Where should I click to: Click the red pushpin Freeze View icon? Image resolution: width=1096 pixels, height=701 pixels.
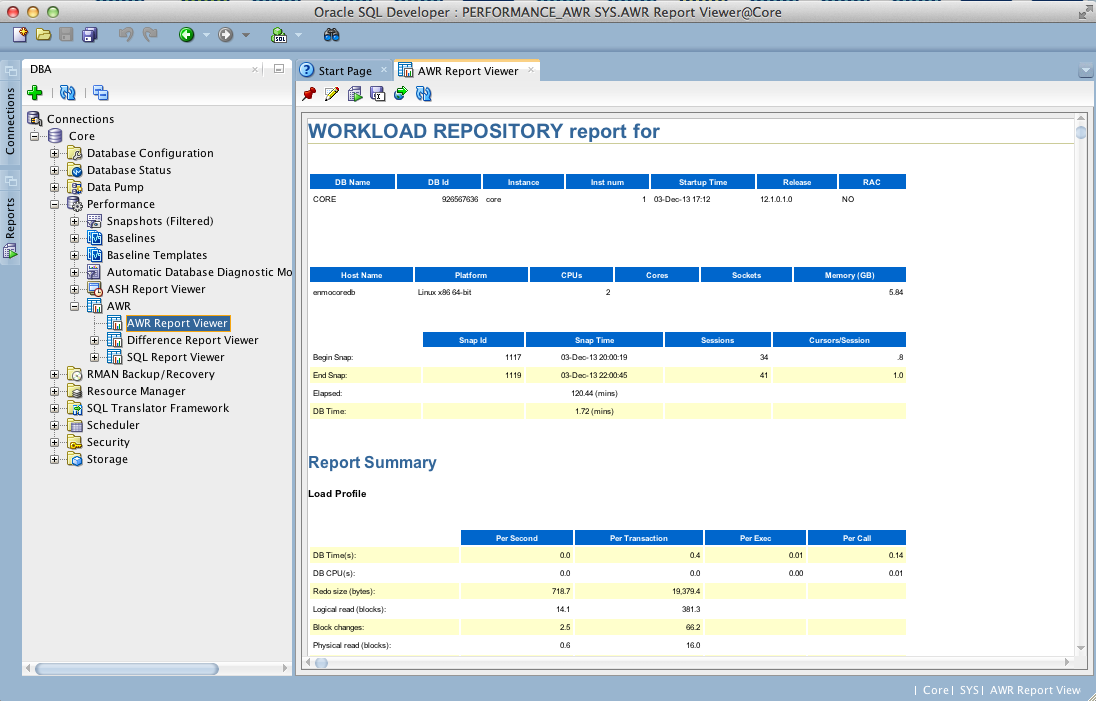click(309, 93)
